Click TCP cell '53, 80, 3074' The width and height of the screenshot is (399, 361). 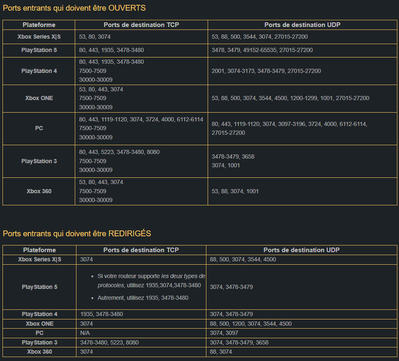[95, 37]
